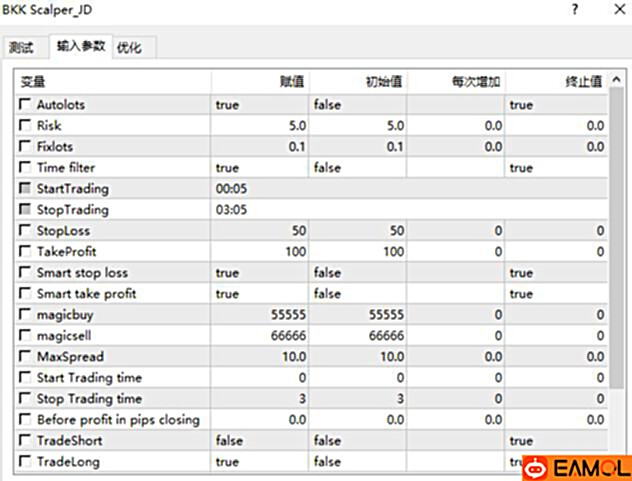This screenshot has height=481, width=632.
Task: Select the Time filter value cell showing true
Action: pyautogui.click(x=259, y=168)
